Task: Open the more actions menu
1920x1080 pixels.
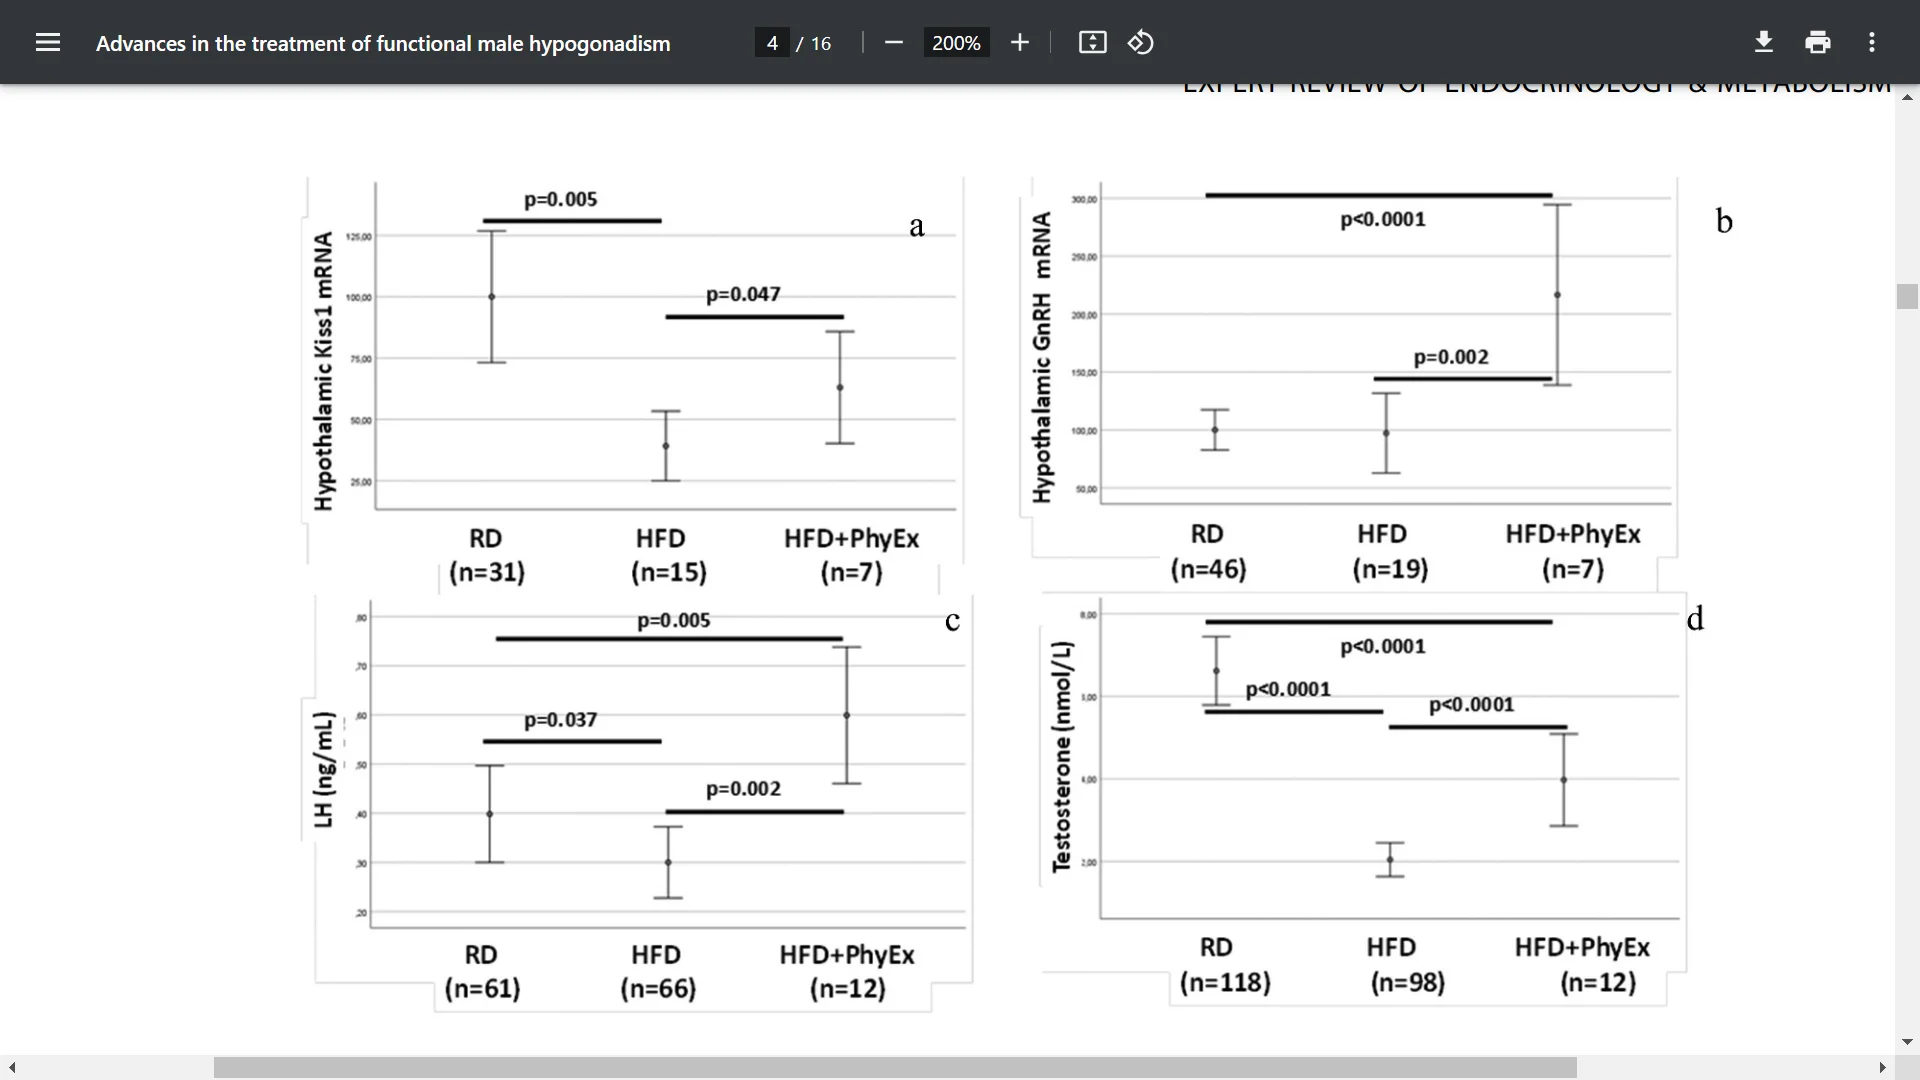Action: (x=1872, y=42)
